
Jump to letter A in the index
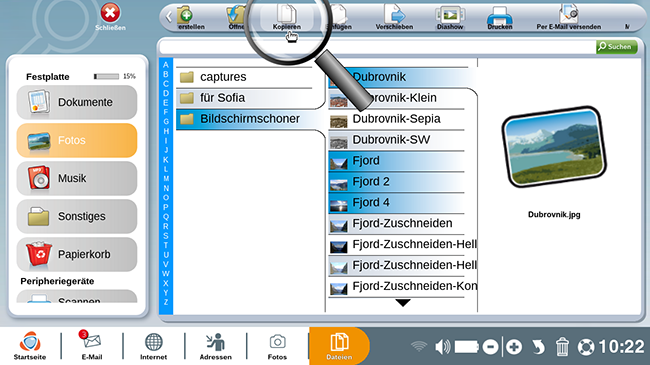[x=166, y=65]
